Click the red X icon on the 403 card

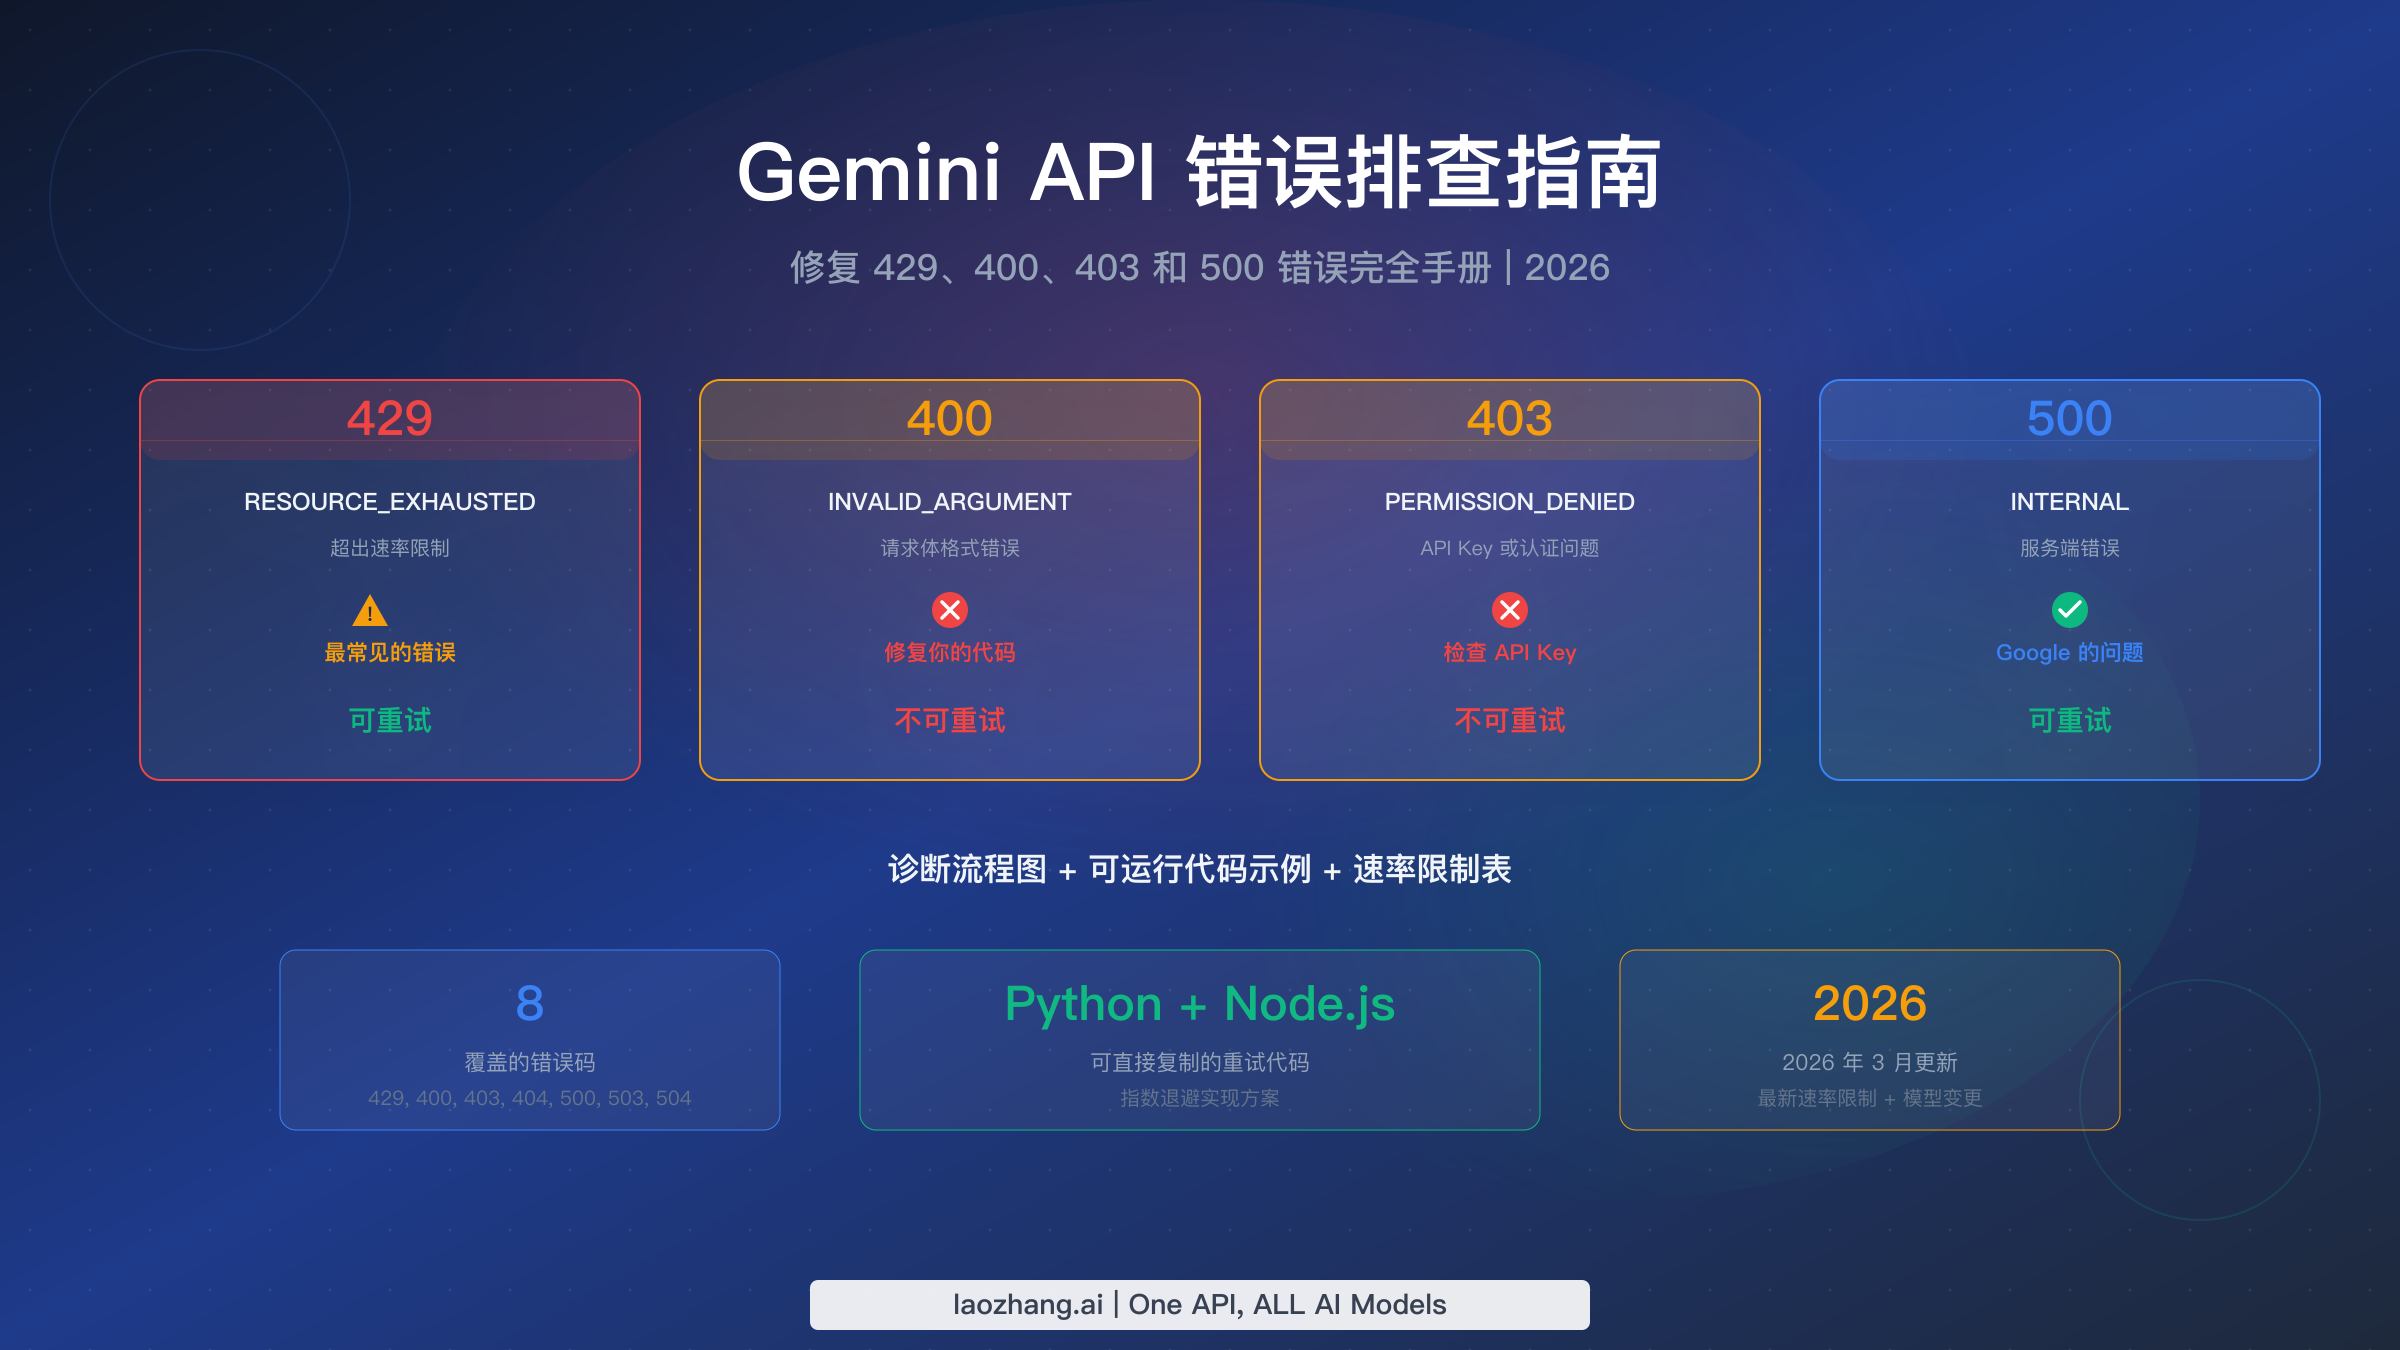[x=1510, y=607]
